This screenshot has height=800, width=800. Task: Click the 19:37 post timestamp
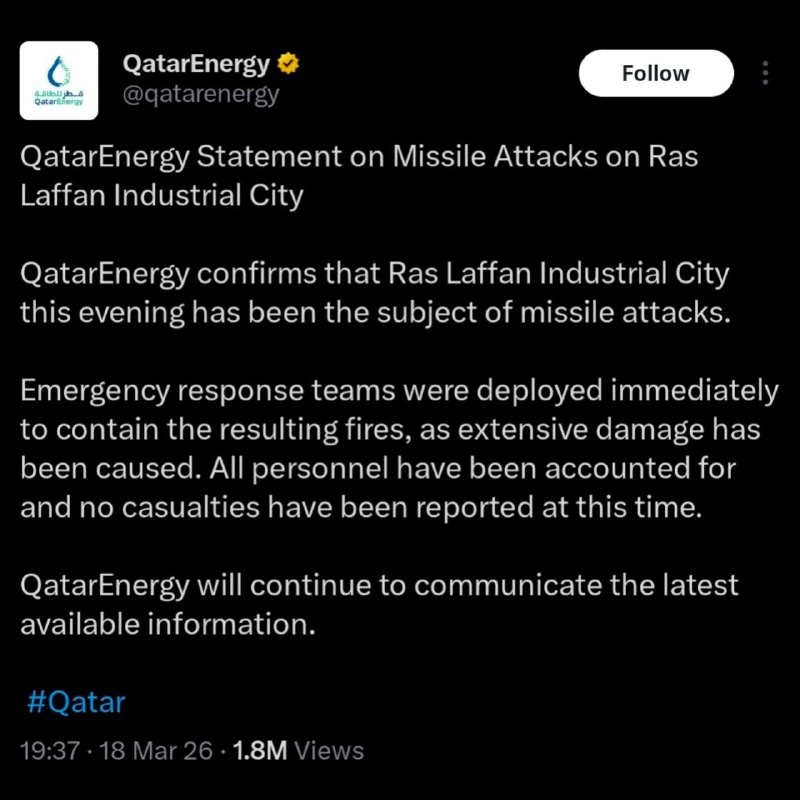pyautogui.click(x=48, y=751)
